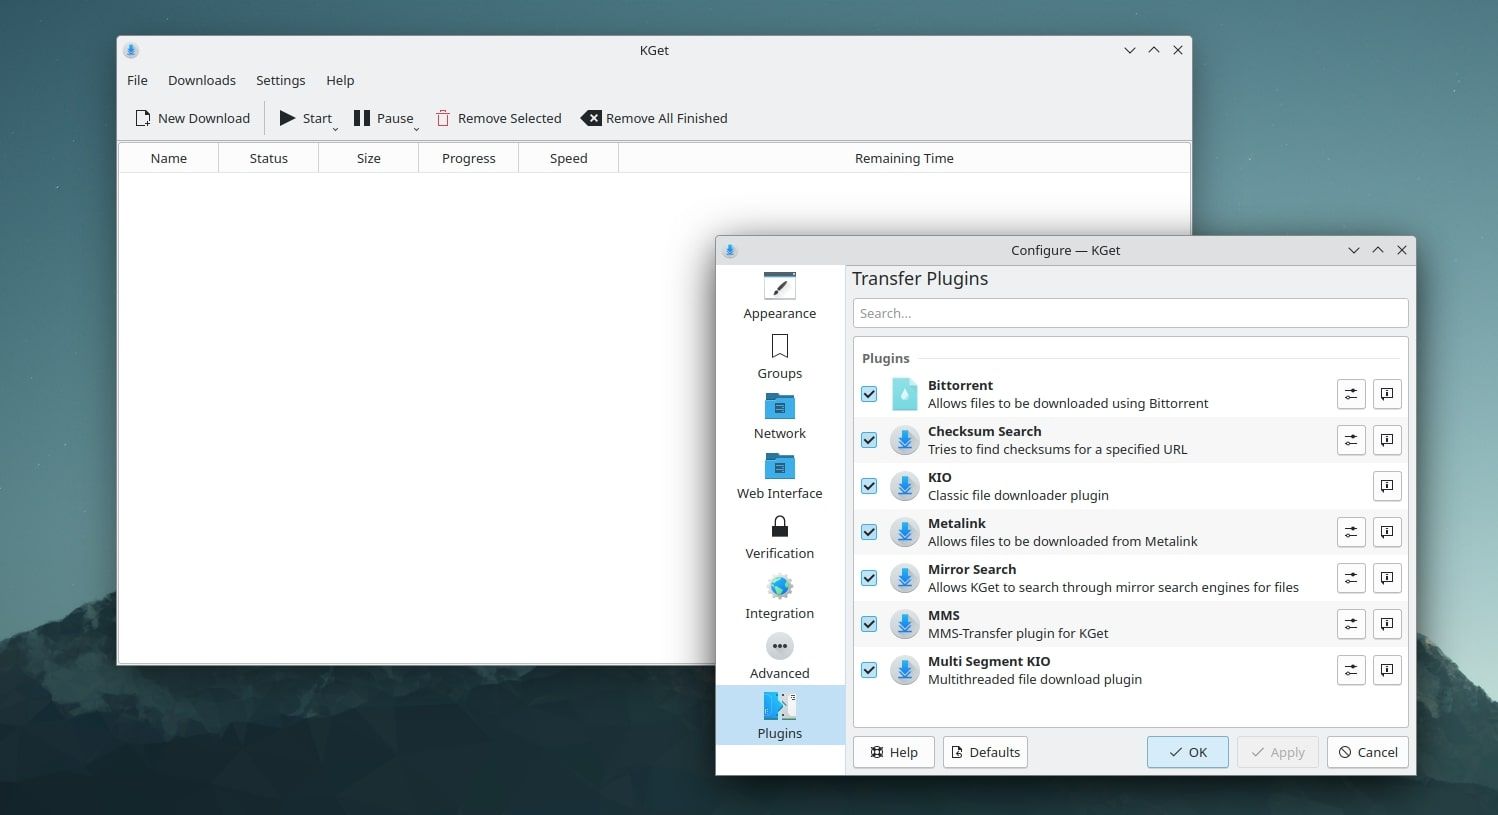Disable the Bittorrent plugin checkbox
Image resolution: width=1498 pixels, height=815 pixels.
click(x=869, y=394)
